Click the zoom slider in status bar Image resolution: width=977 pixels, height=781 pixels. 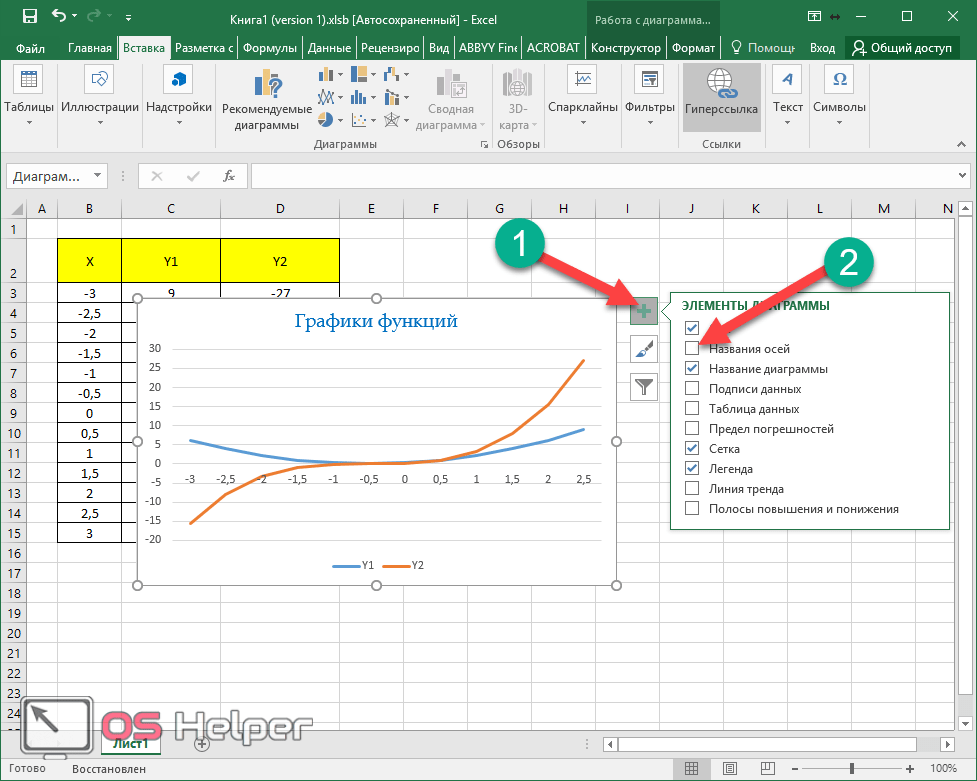[852, 769]
